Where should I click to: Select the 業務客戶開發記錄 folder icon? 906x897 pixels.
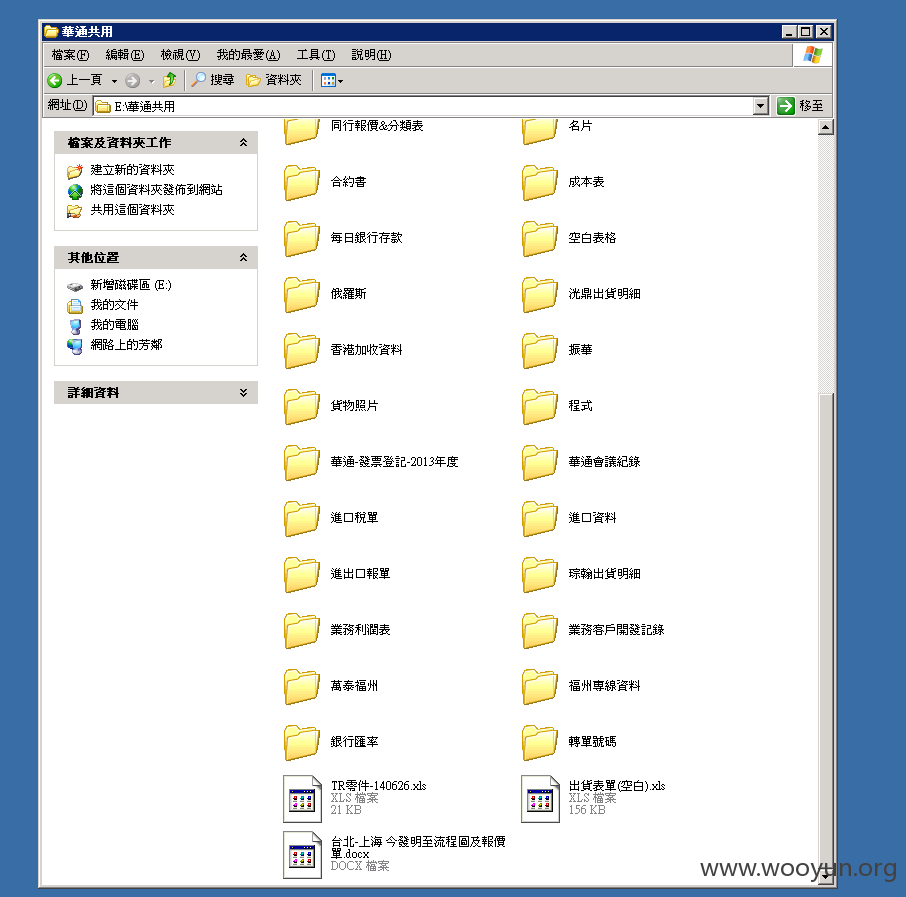click(540, 631)
